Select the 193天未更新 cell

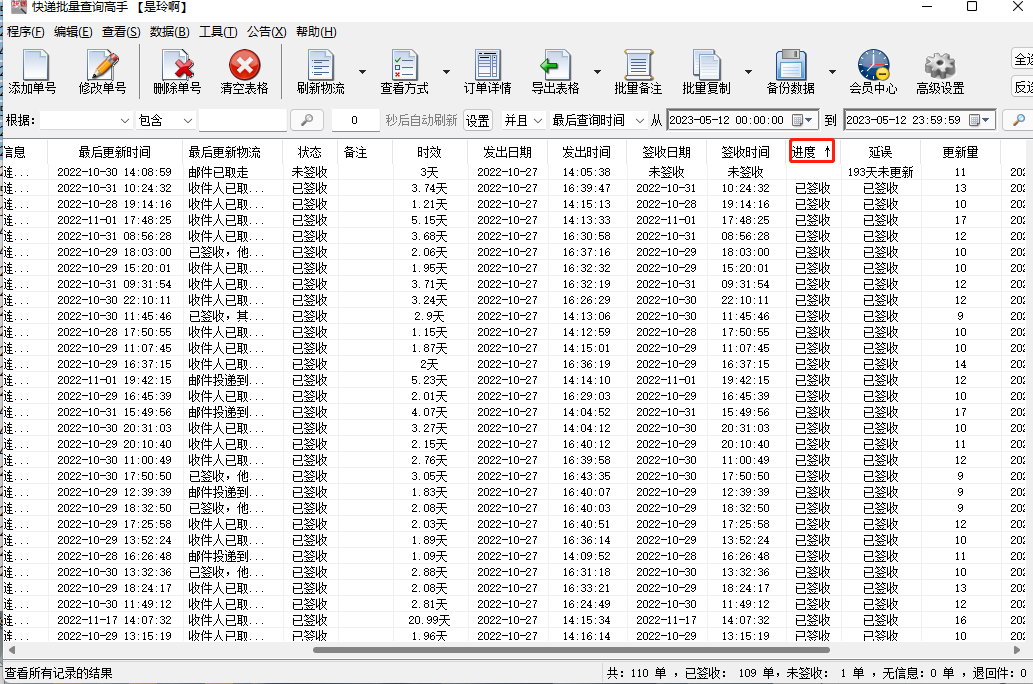880,172
